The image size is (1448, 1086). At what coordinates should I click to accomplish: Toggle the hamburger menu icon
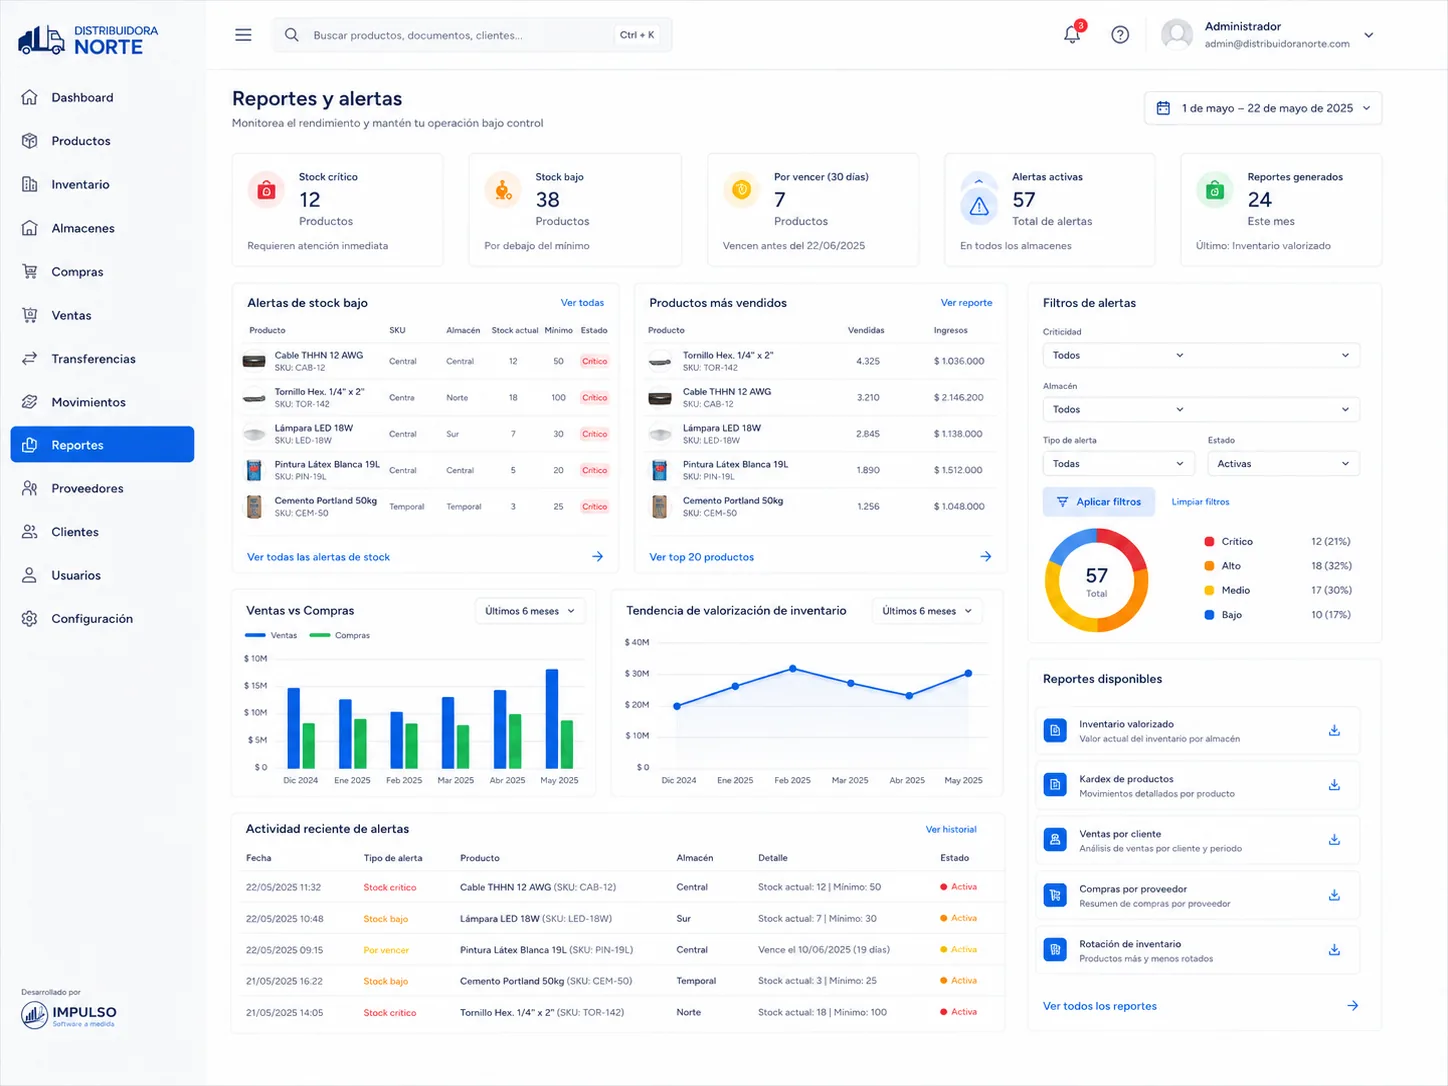coord(243,35)
